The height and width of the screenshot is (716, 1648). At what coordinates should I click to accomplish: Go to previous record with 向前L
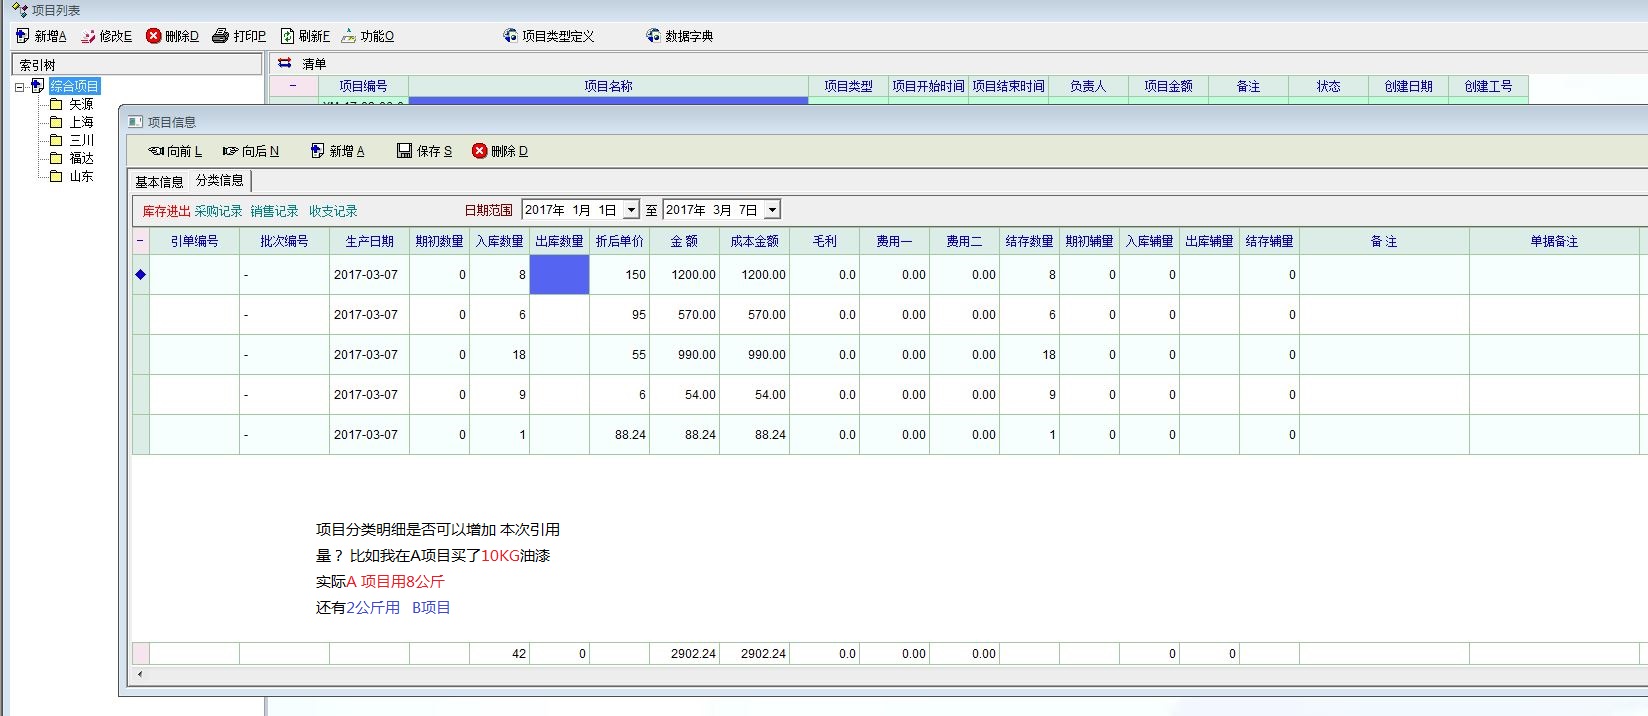click(x=156, y=151)
